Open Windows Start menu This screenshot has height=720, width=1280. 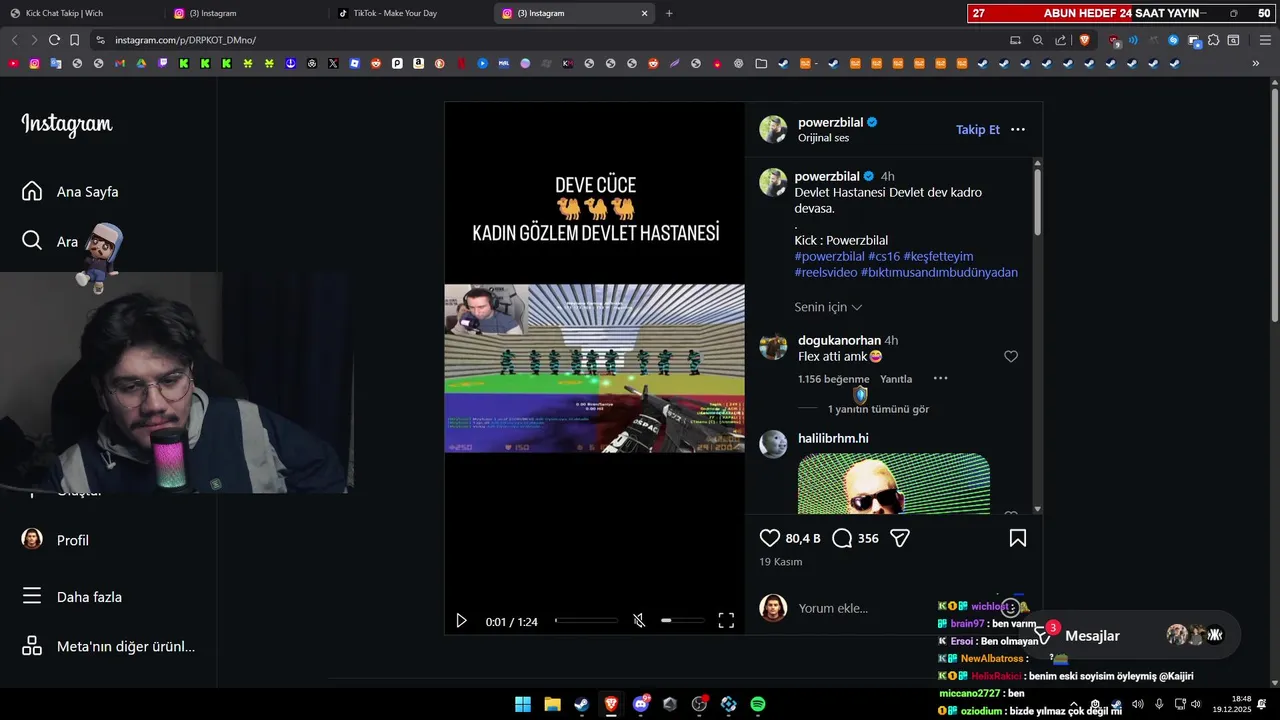point(523,704)
